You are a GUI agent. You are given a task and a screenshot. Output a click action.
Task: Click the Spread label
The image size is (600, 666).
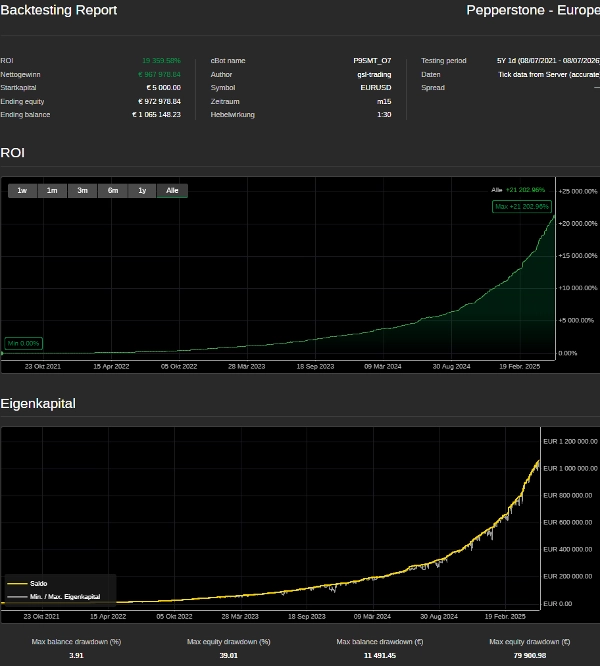tap(433, 87)
